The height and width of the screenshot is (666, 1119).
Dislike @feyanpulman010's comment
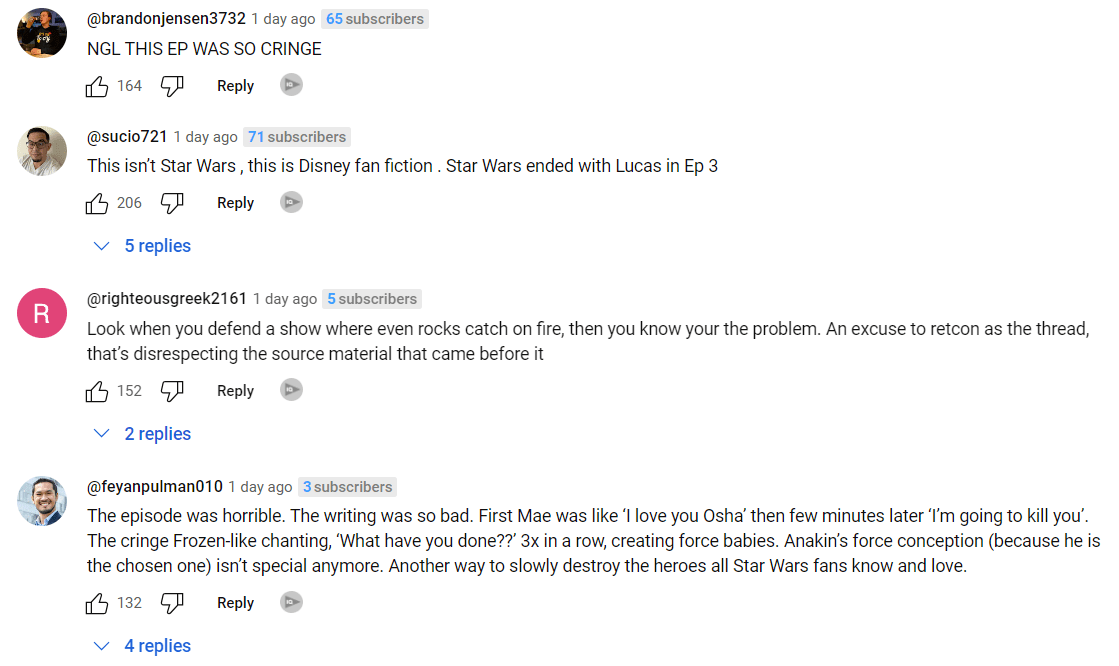click(172, 604)
